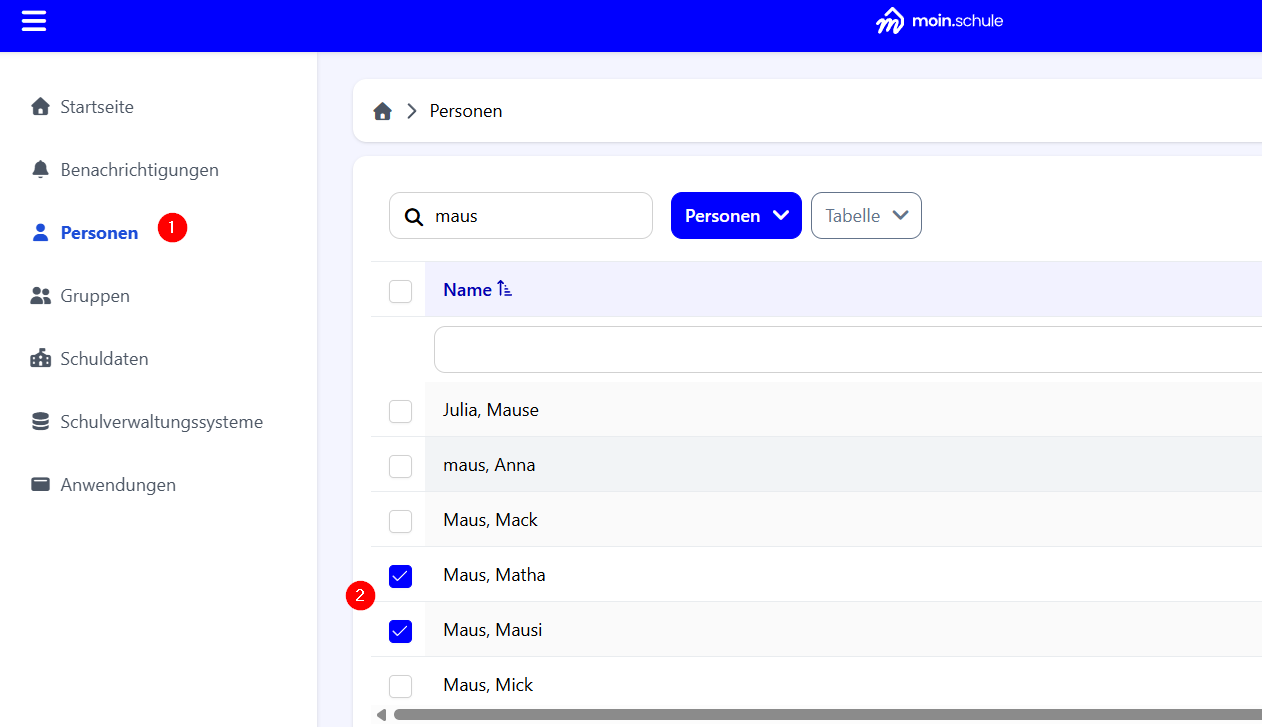Select Personen in the sidebar menu
This screenshot has height=727, width=1262.
point(99,233)
